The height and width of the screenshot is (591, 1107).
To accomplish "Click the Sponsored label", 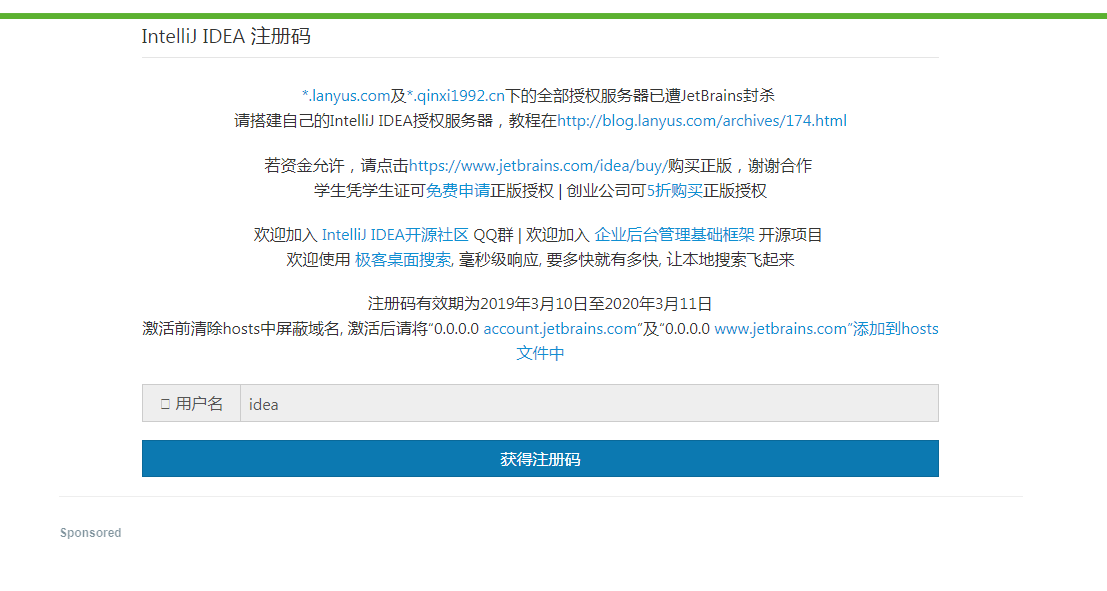I will click(x=90, y=533).
